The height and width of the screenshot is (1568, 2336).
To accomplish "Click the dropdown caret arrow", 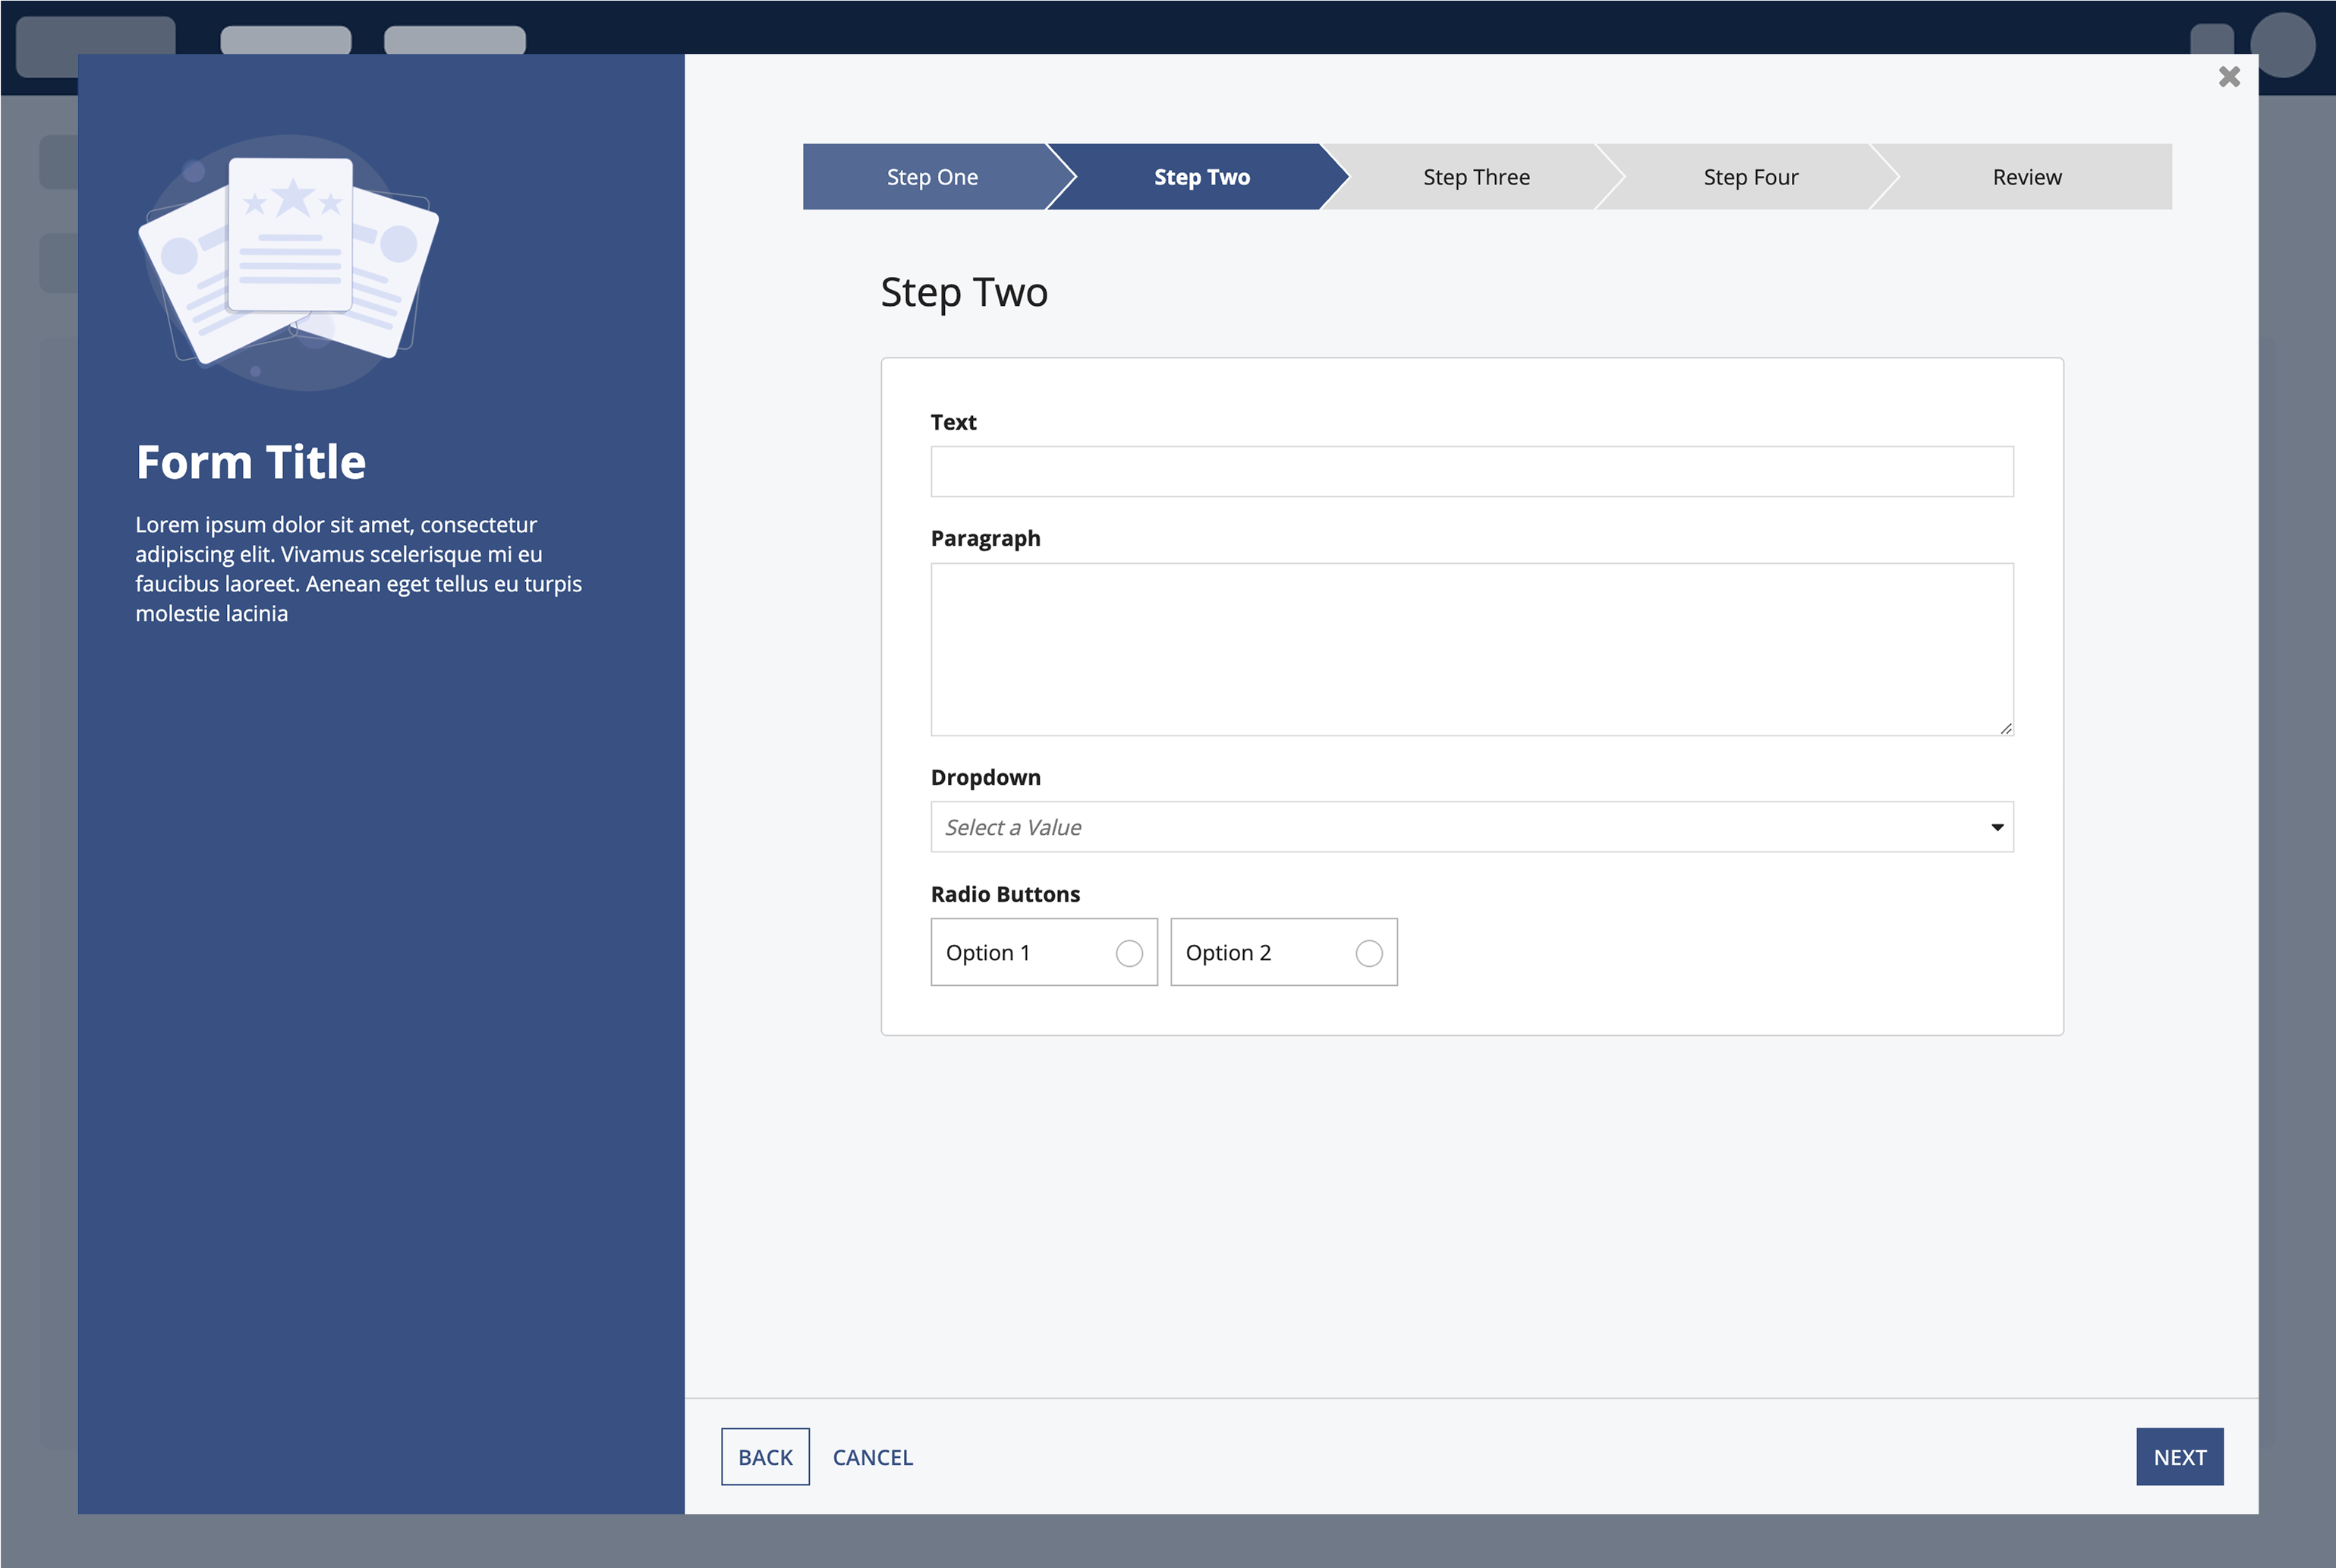I will point(1996,827).
